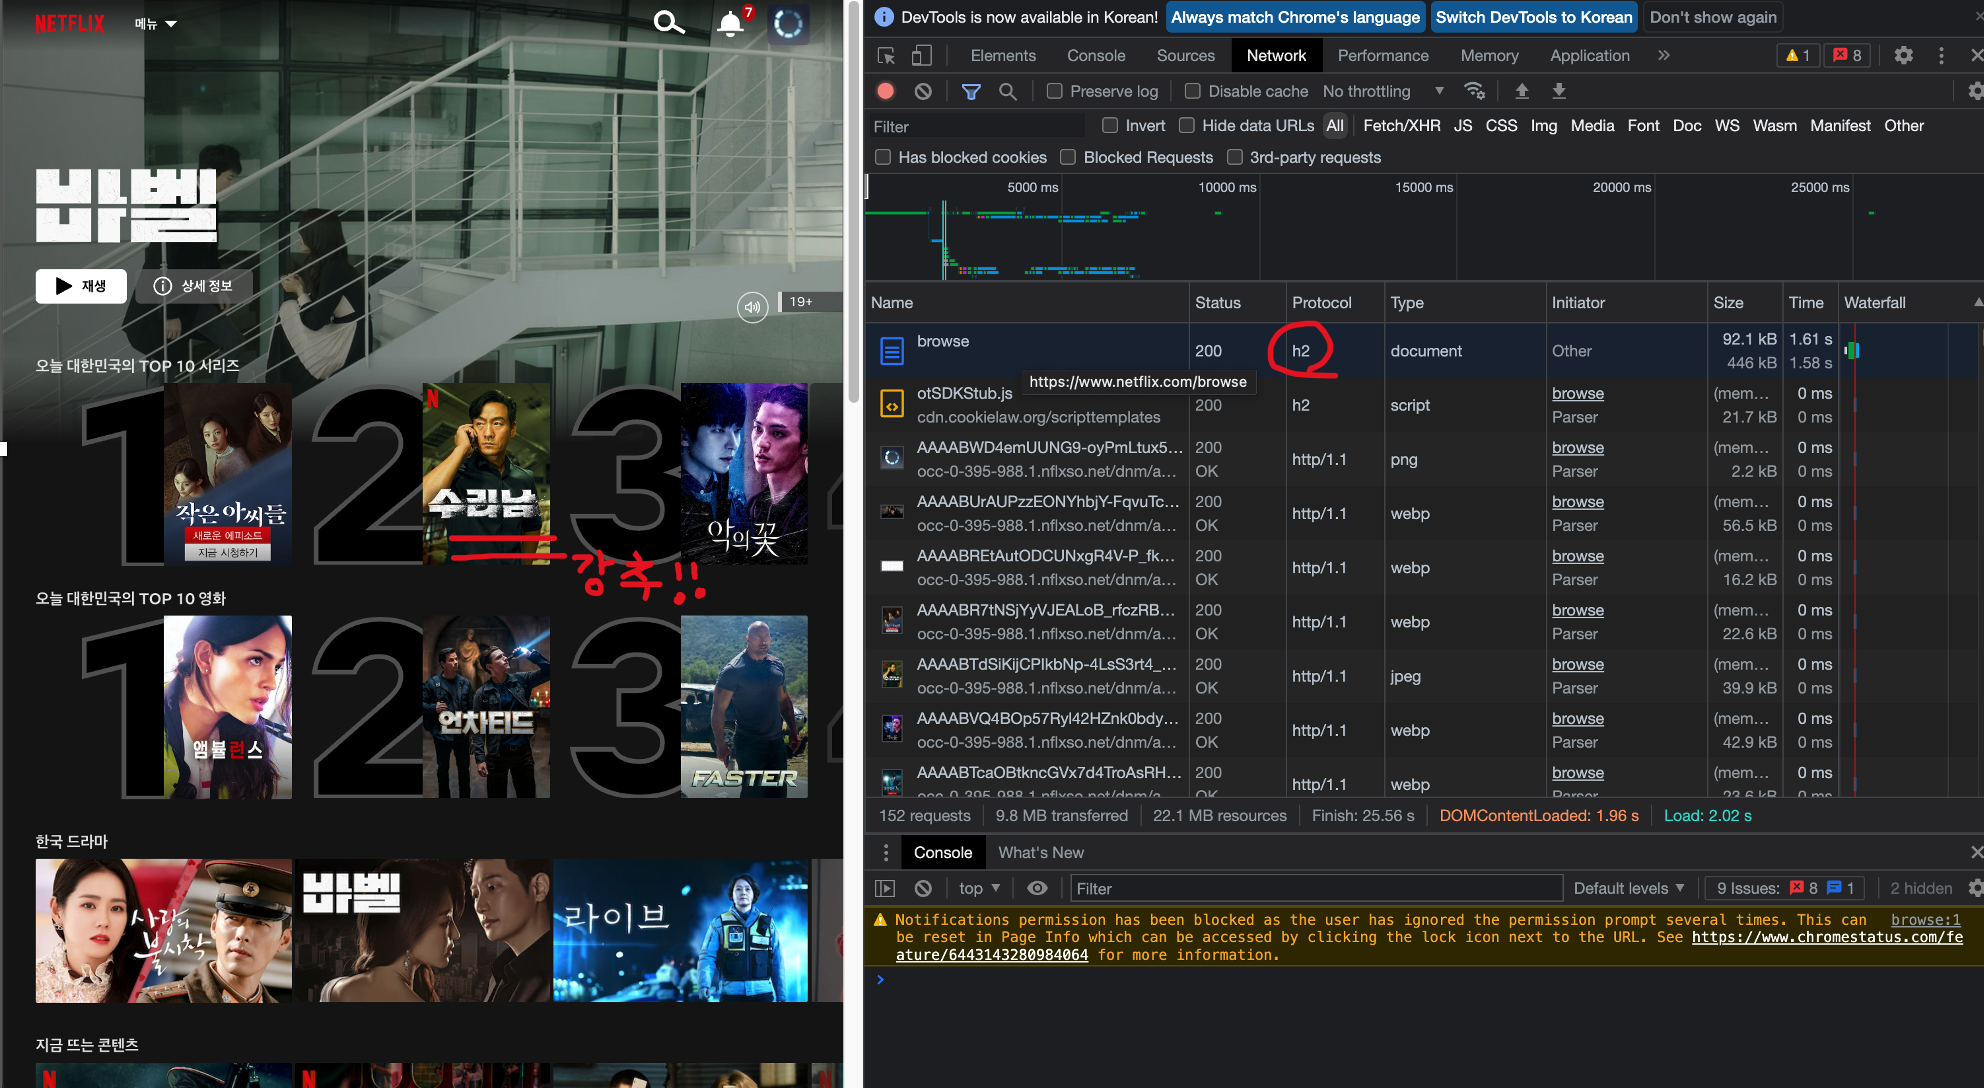Viewport: 1984px width, 1088px height.
Task: Open the top context selector dropdown
Action: pyautogui.click(x=979, y=888)
